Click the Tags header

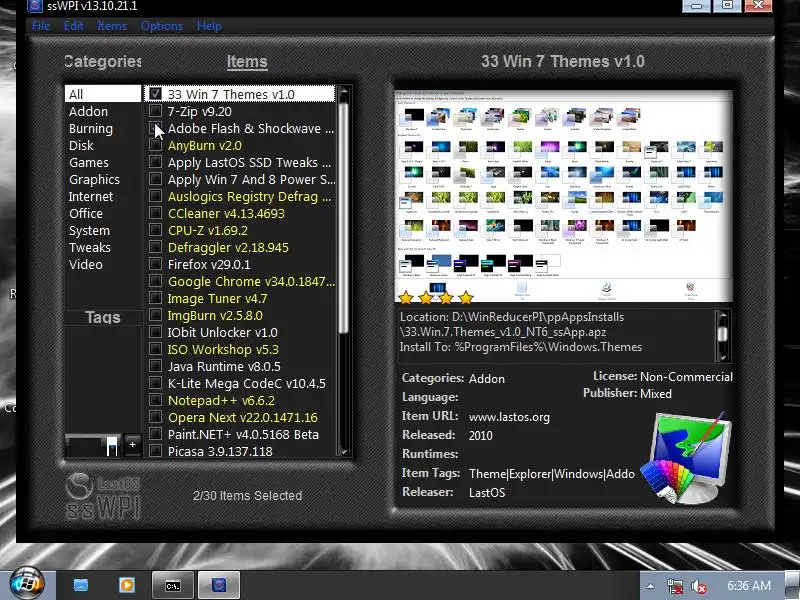coord(103,317)
